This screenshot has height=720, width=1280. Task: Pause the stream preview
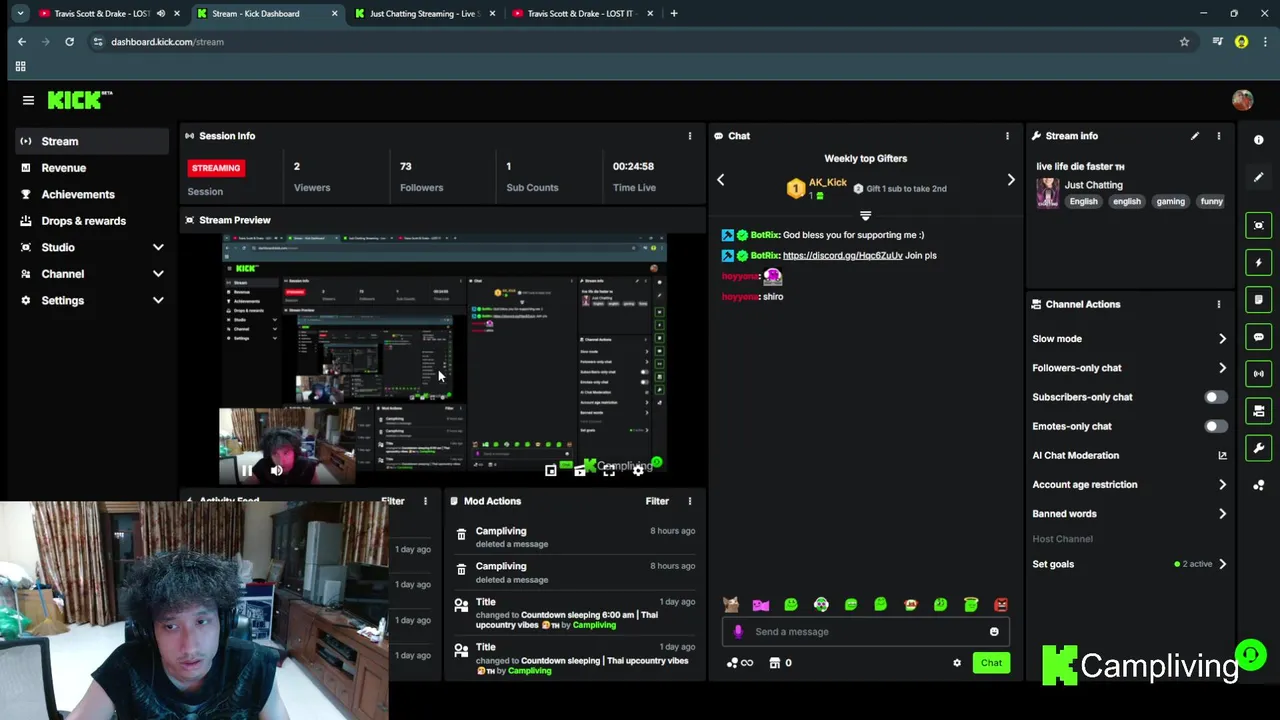(246, 470)
